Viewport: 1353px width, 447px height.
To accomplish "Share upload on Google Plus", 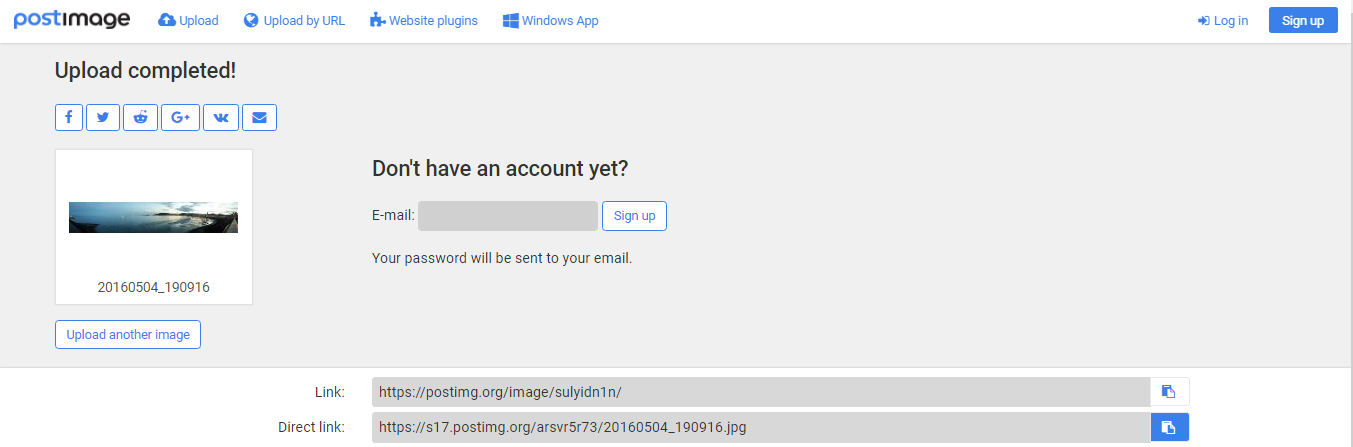I will tap(180, 117).
